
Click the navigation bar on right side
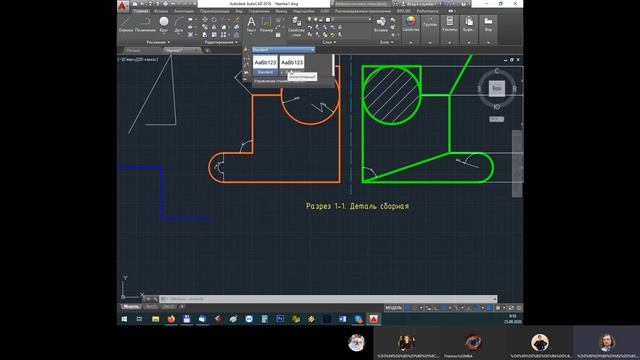[x=517, y=163]
